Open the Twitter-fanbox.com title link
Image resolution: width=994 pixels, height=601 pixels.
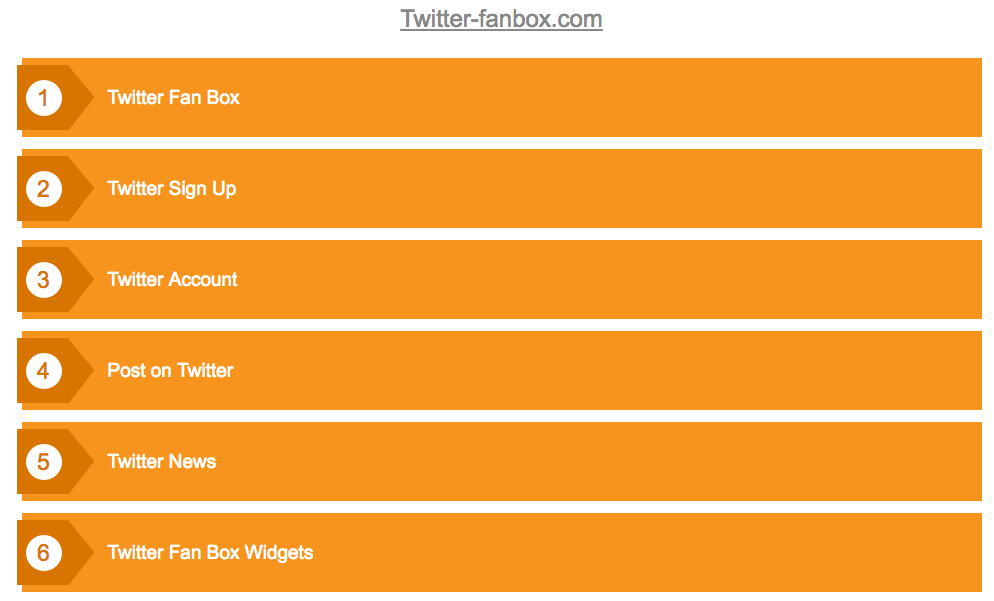(x=501, y=19)
